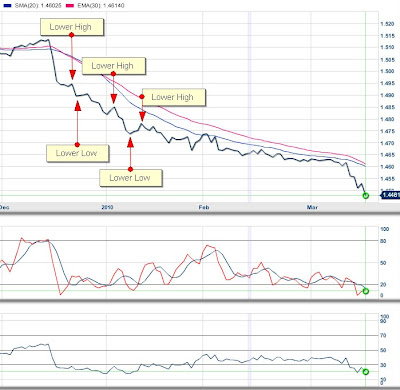The image size is (400, 390).
Task: Click the 80 level label in stochastic panel
Action: click(x=383, y=241)
